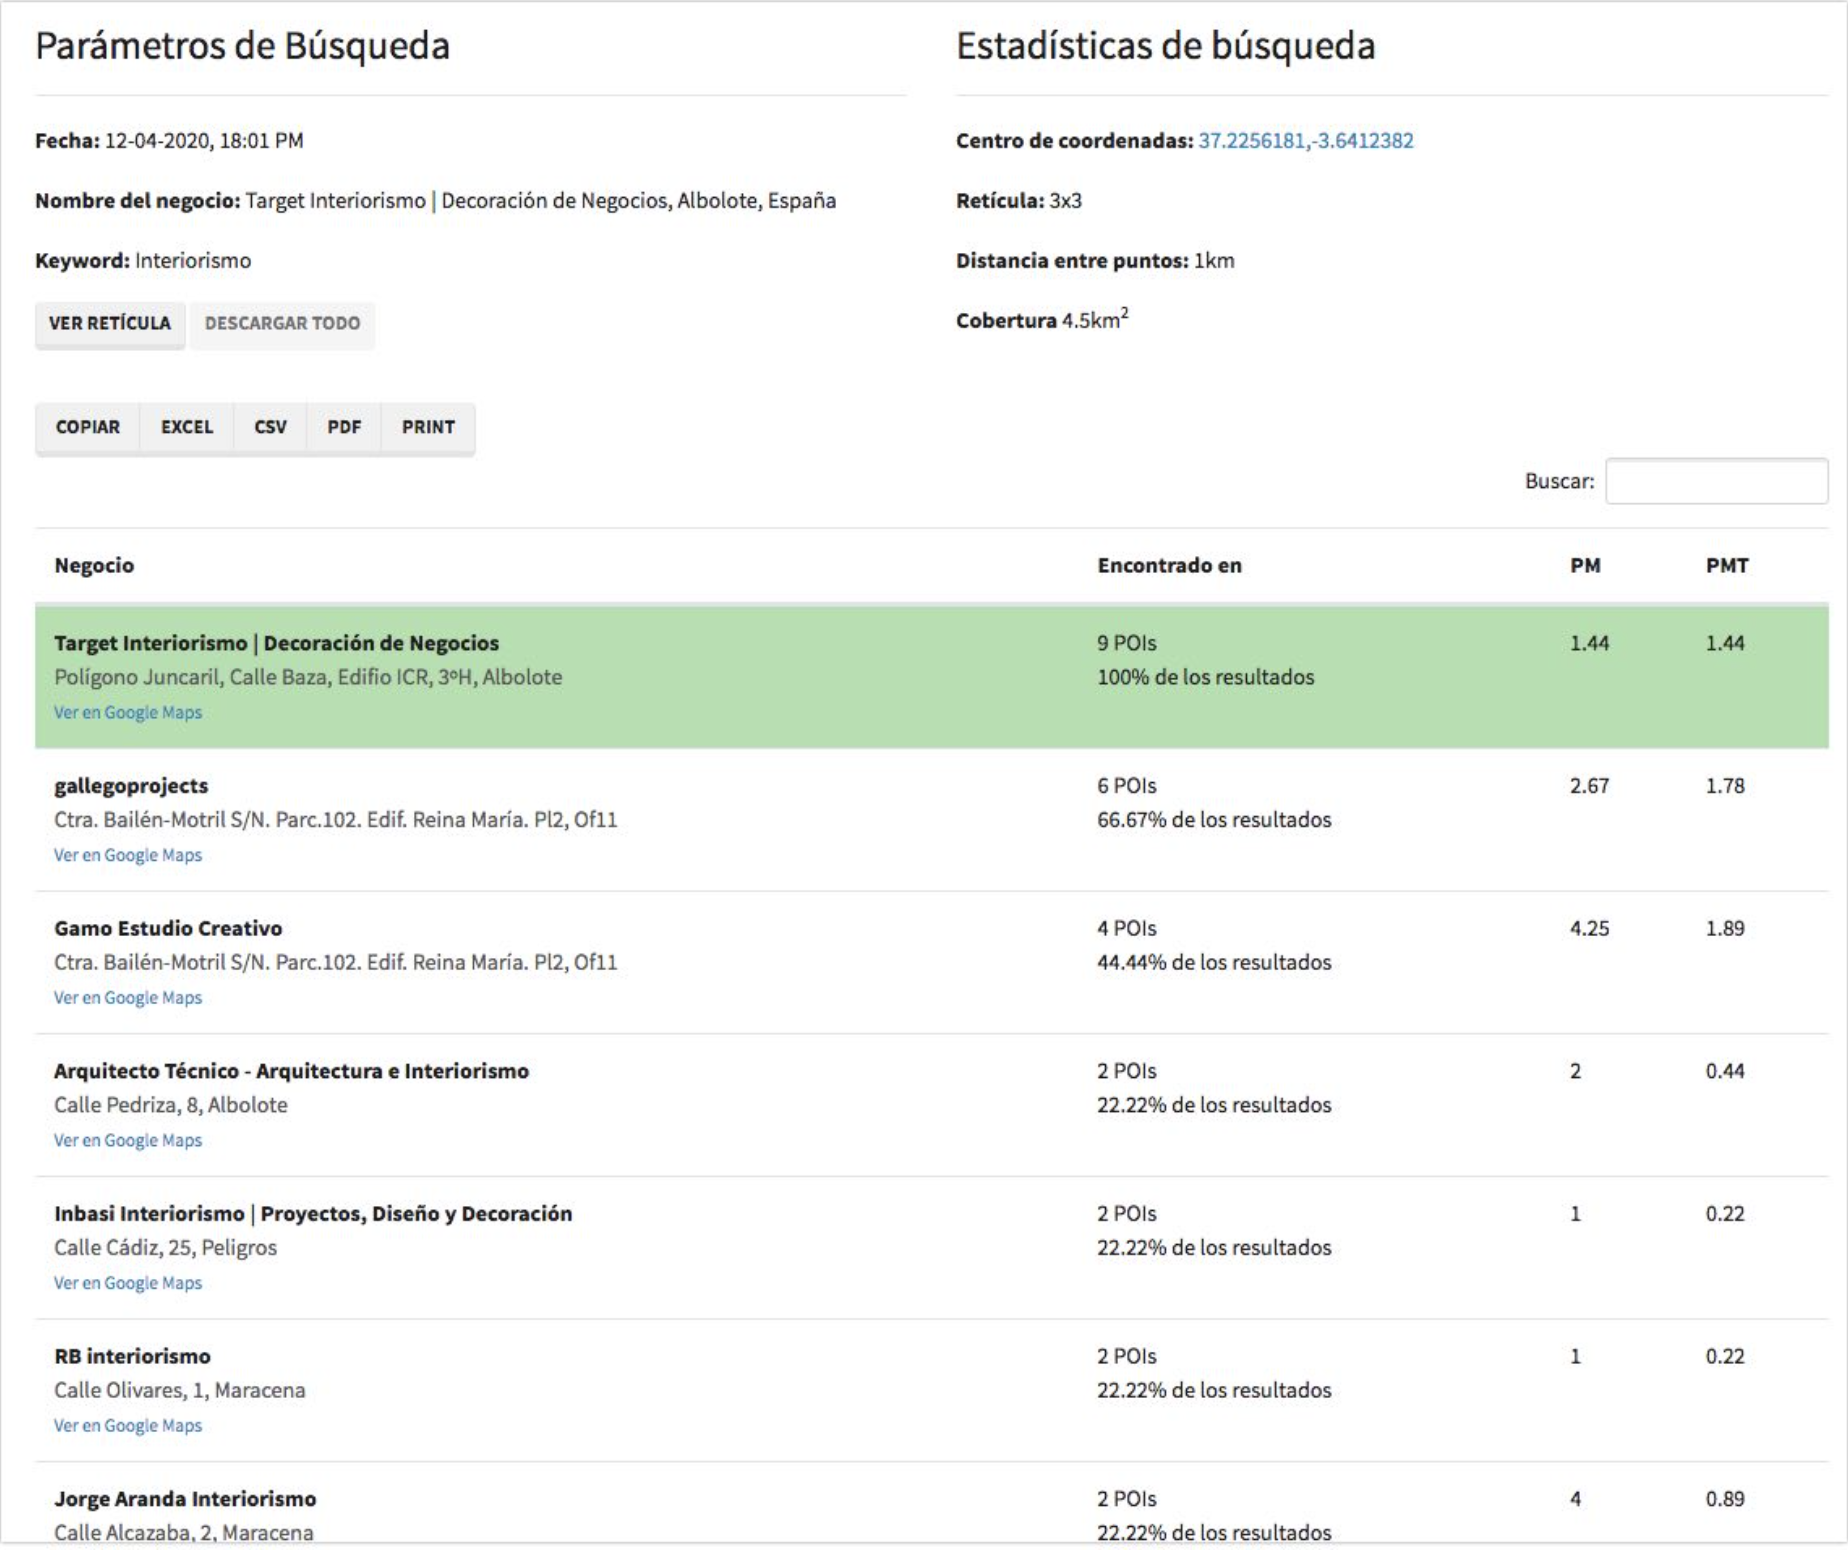Image resolution: width=1848 pixels, height=1550 pixels.
Task: Click Cobertura value 4.5km²
Action: [x=1095, y=320]
